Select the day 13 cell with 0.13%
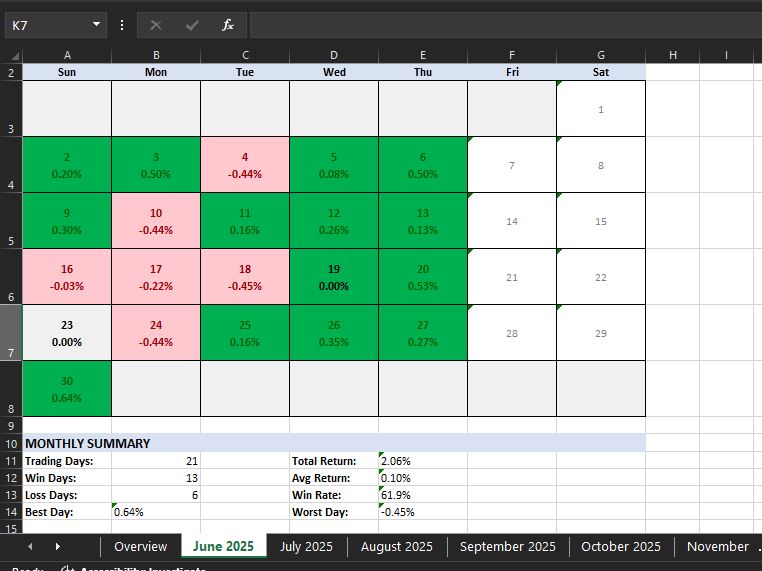This screenshot has width=762, height=571. point(423,221)
